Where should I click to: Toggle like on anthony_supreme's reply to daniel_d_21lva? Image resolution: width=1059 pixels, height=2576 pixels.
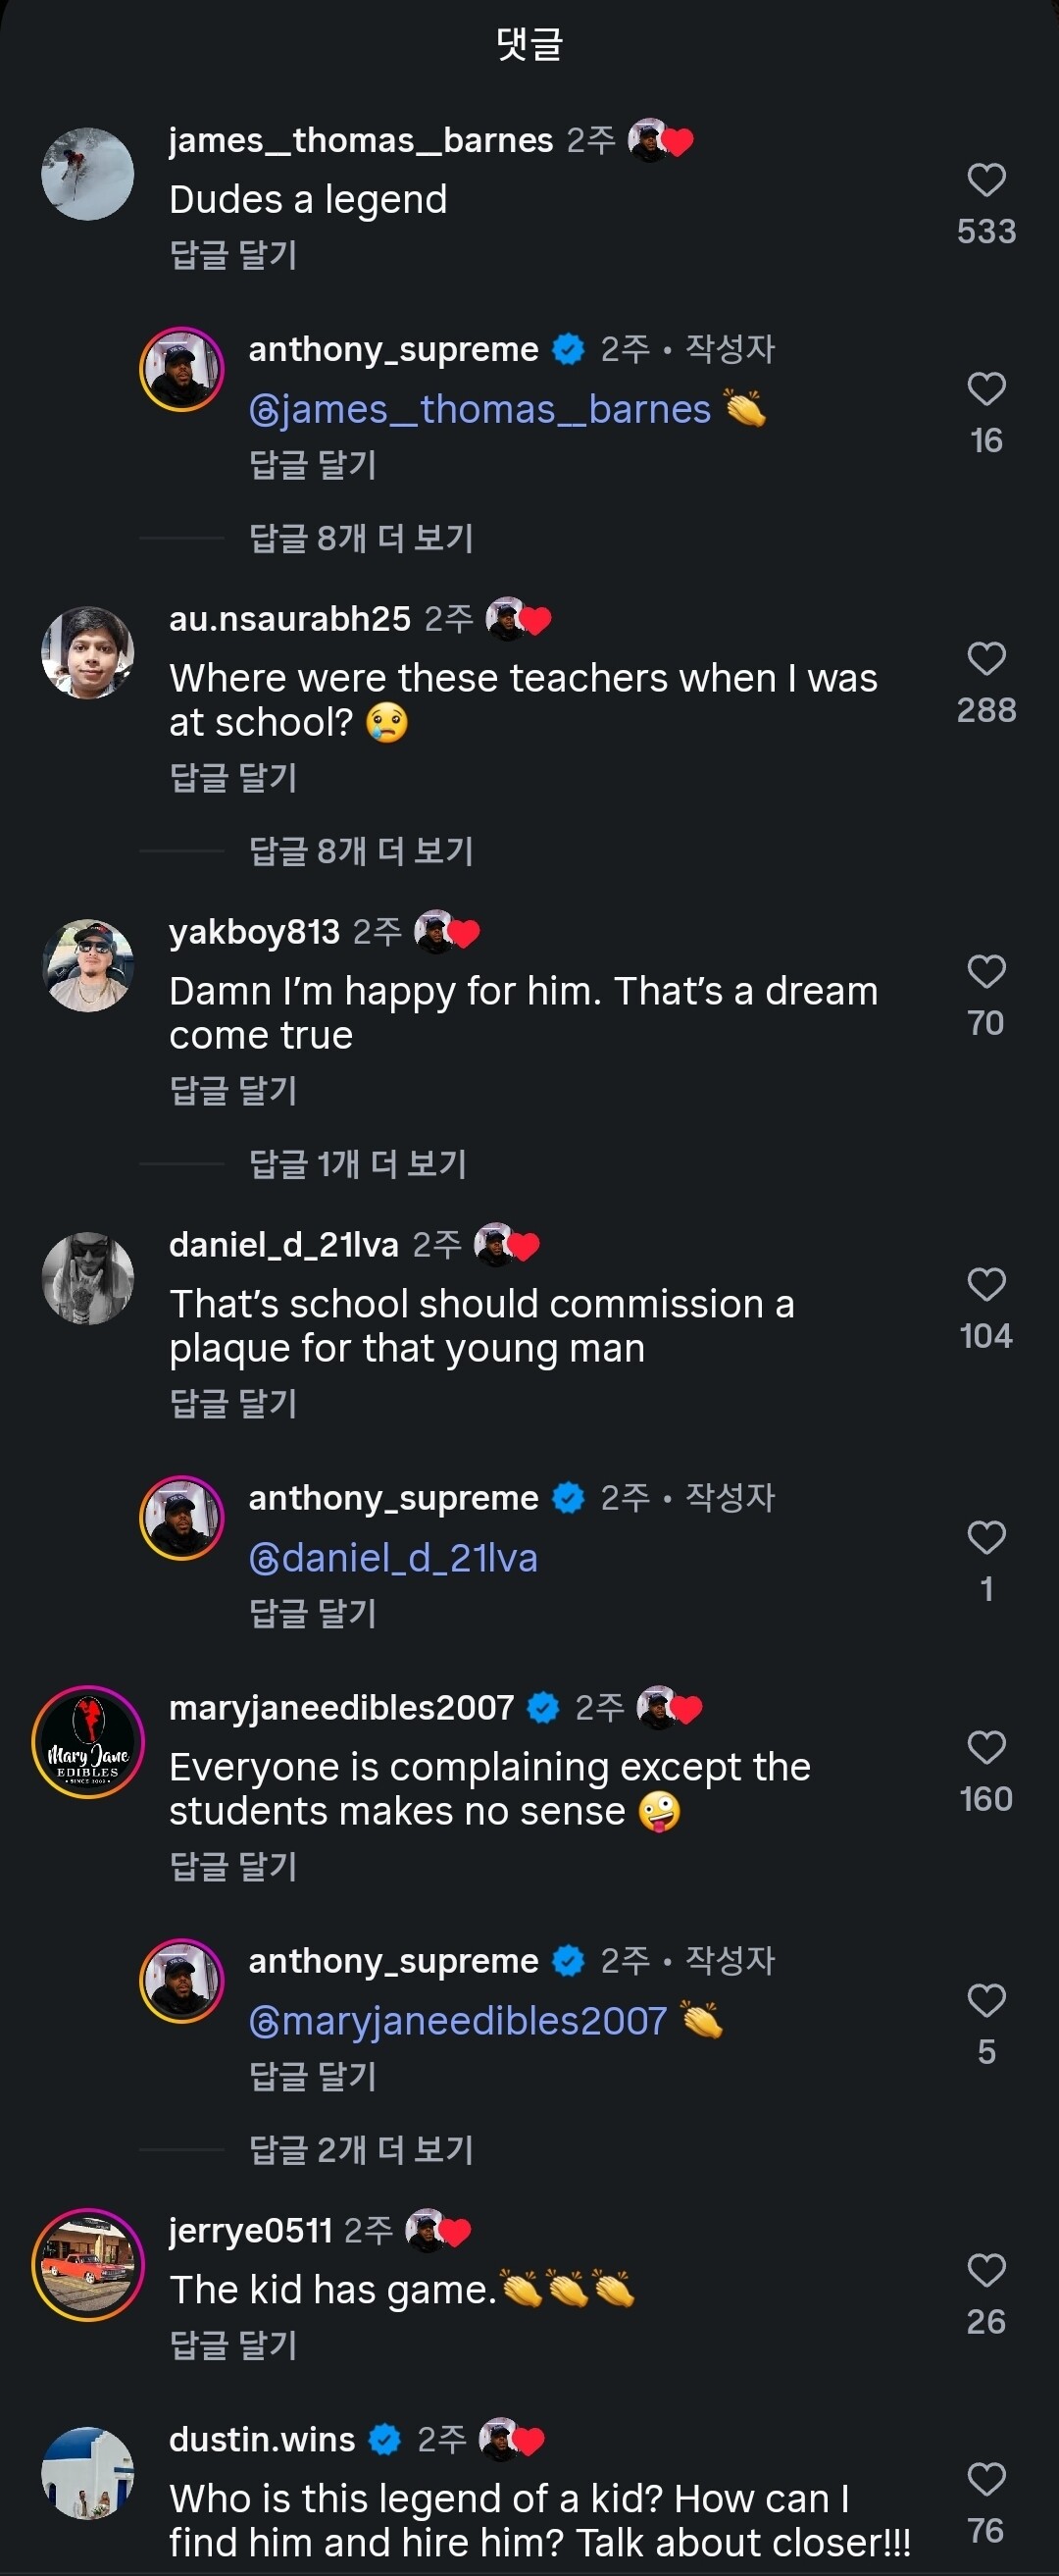pyautogui.click(x=986, y=1538)
